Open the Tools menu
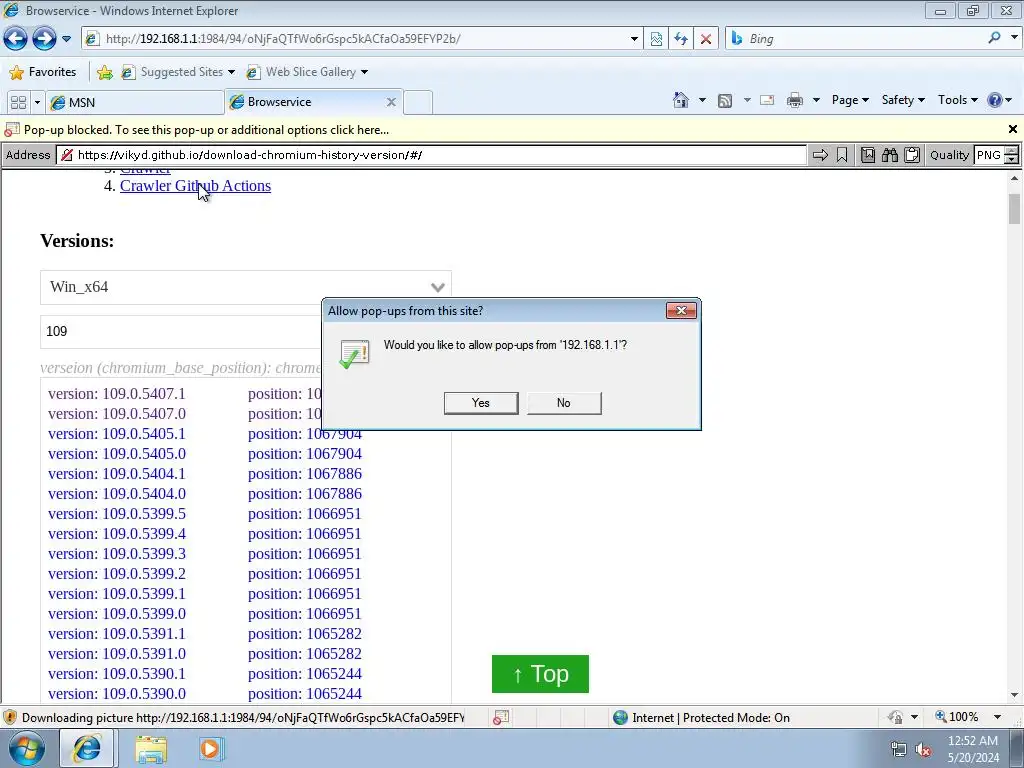This screenshot has height=768, width=1024. point(957,100)
